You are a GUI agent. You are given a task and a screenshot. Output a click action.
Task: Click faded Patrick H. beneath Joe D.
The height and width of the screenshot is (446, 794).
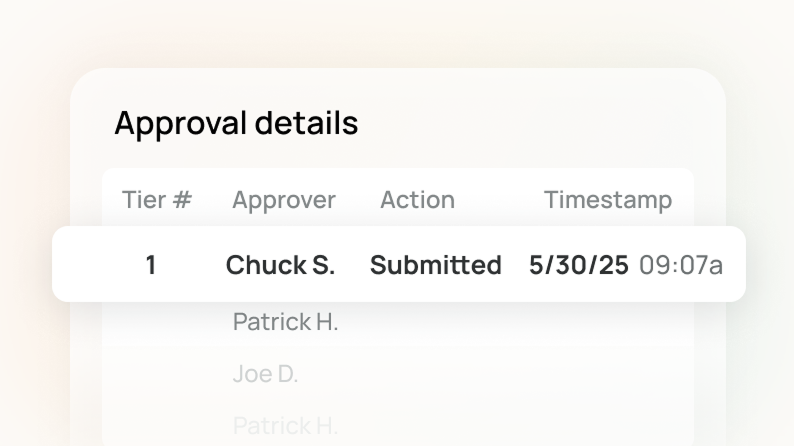285,426
